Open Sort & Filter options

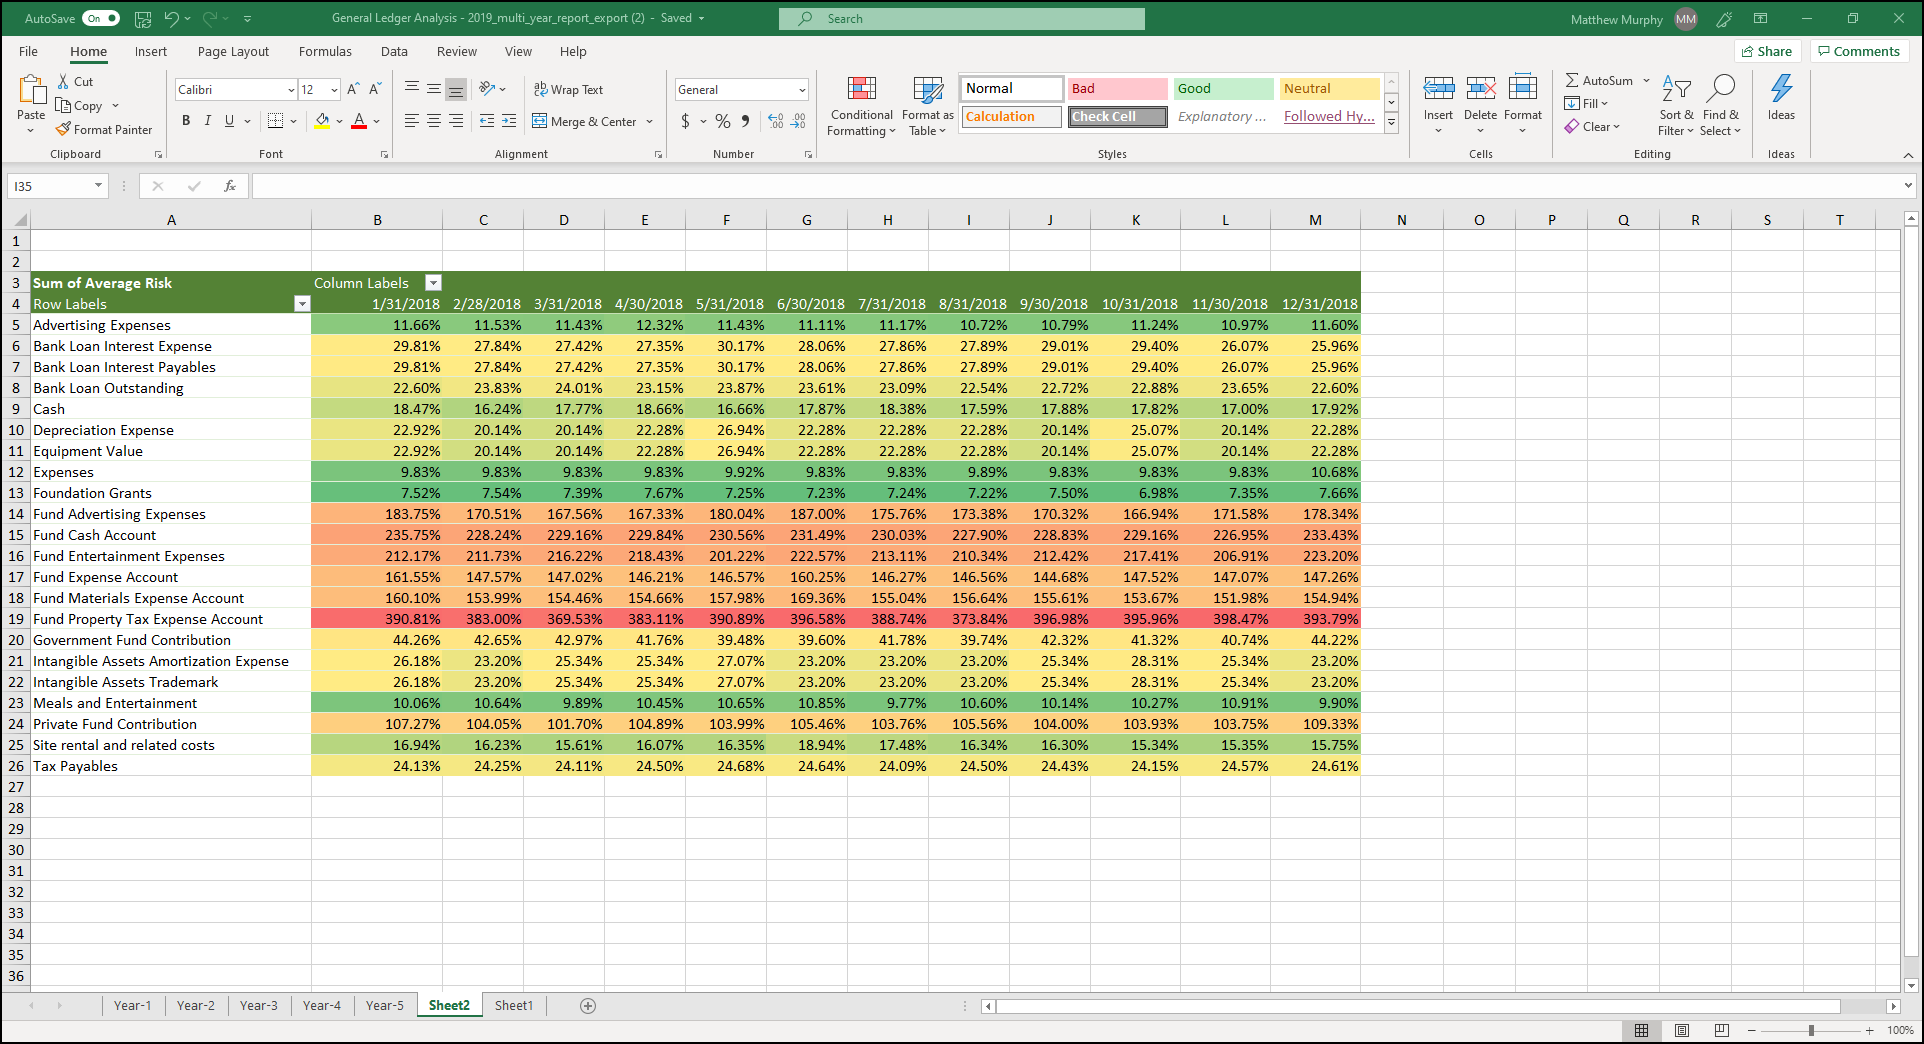tap(1676, 105)
